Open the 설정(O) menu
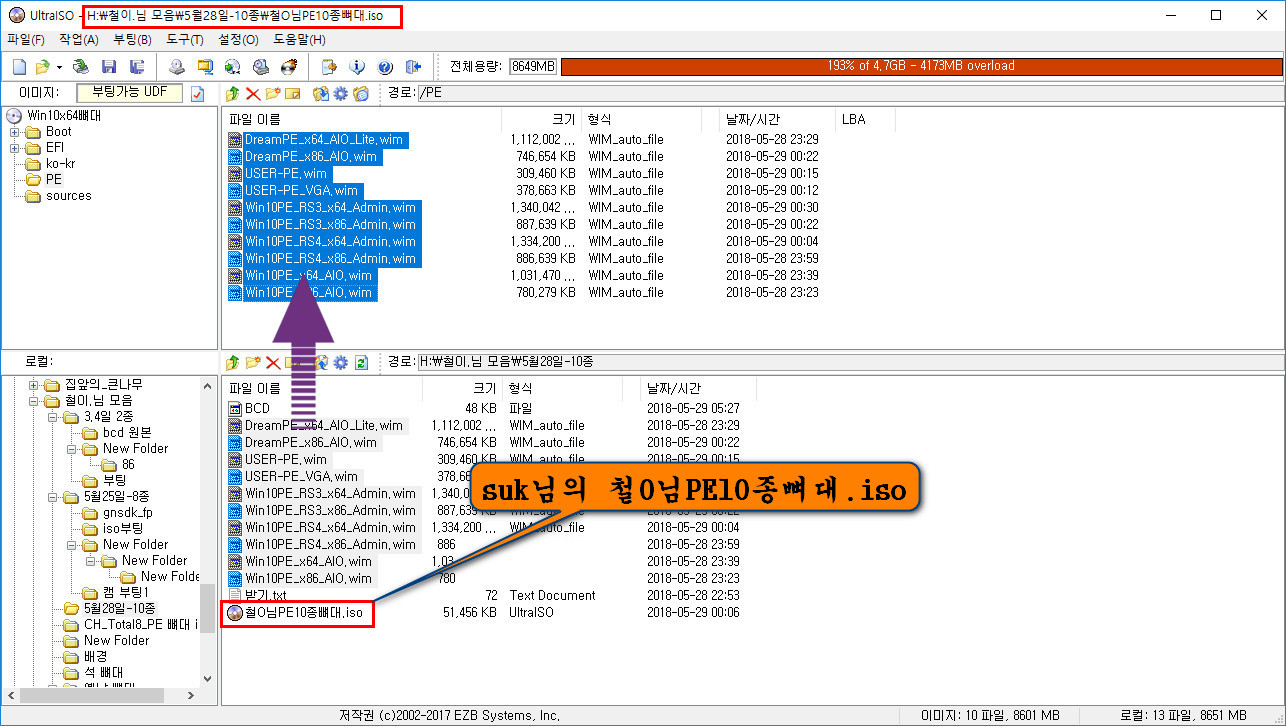 click(x=238, y=40)
